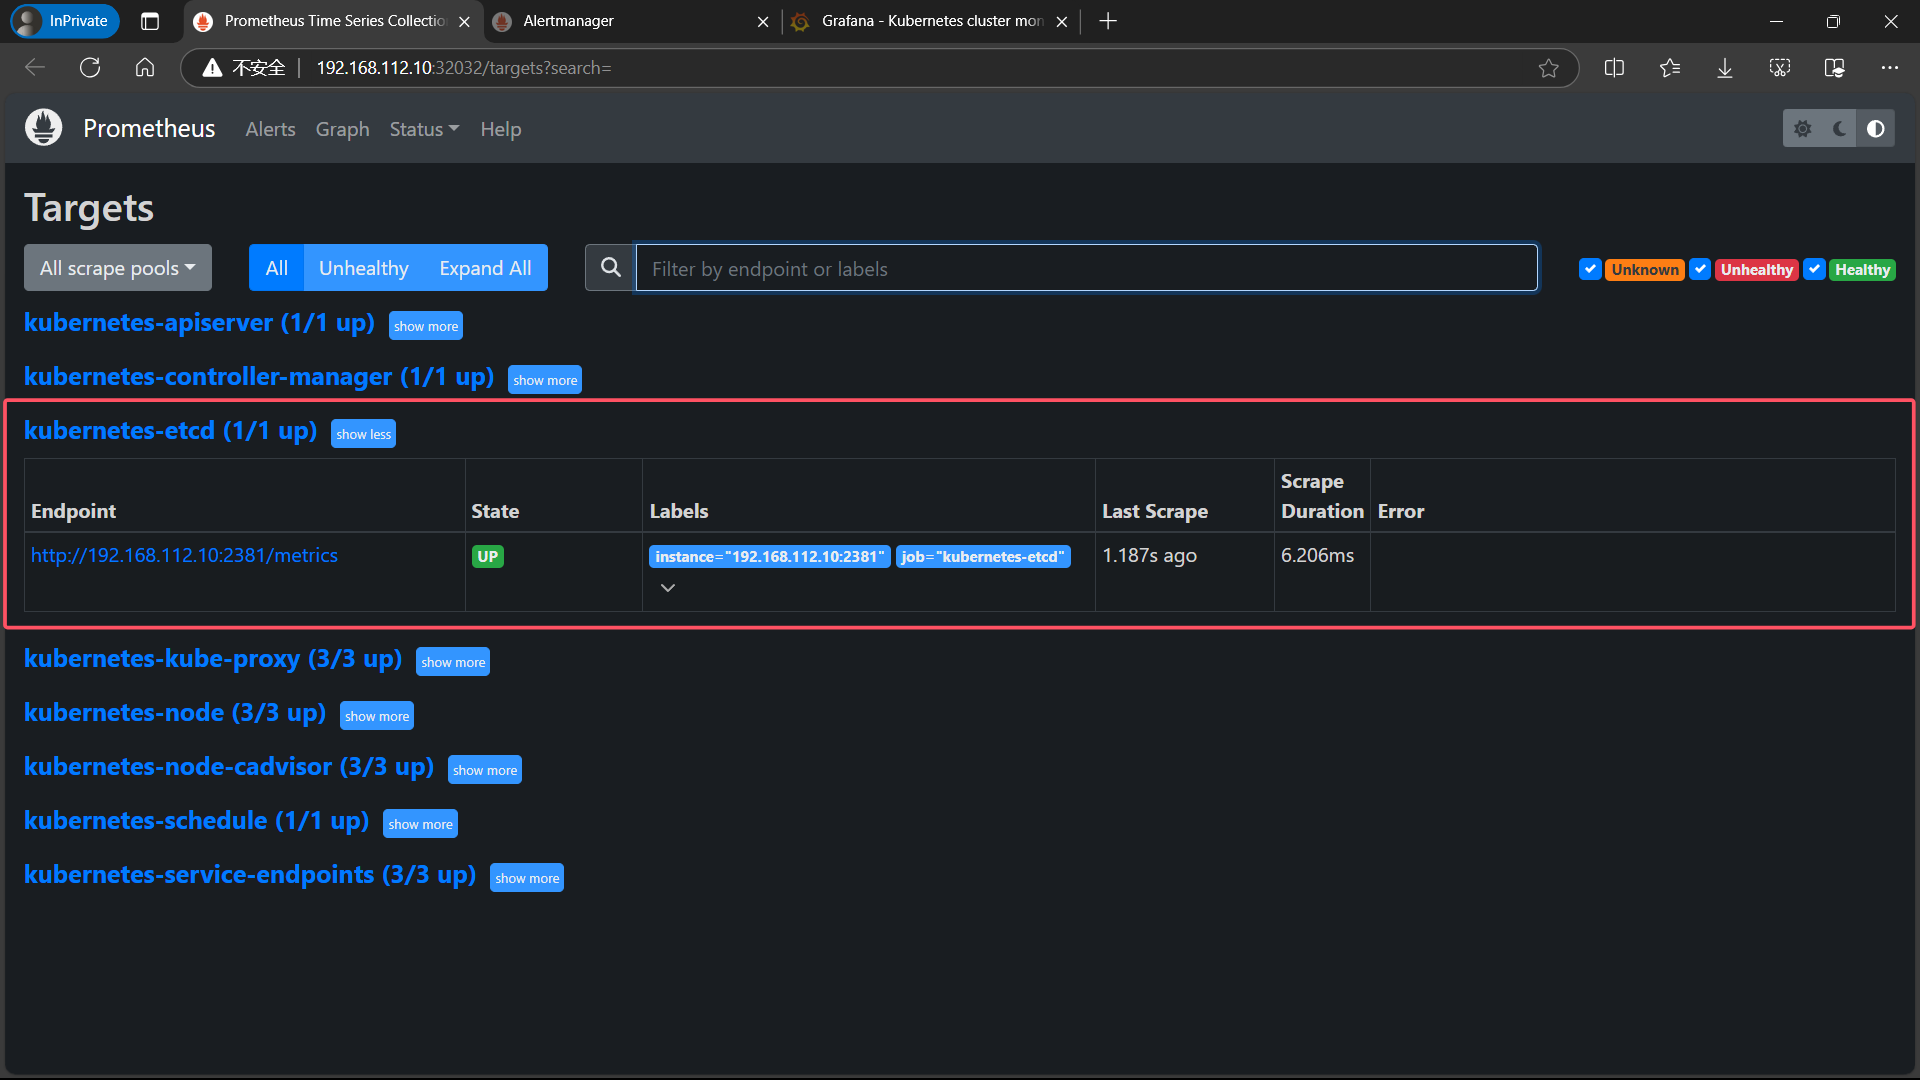Switch to light theme gear icon
The width and height of the screenshot is (1920, 1080).
coord(1802,129)
